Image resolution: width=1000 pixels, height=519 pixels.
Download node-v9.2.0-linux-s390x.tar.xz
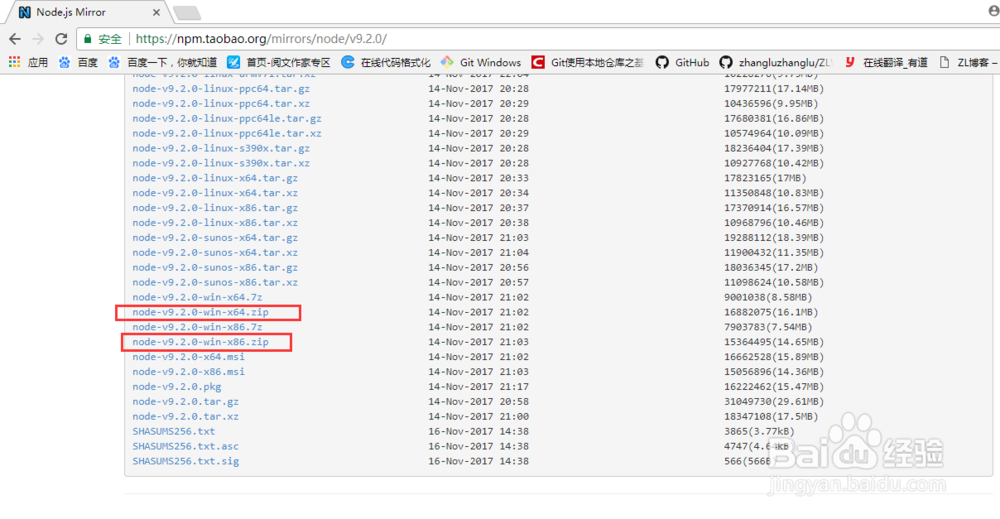click(x=221, y=163)
